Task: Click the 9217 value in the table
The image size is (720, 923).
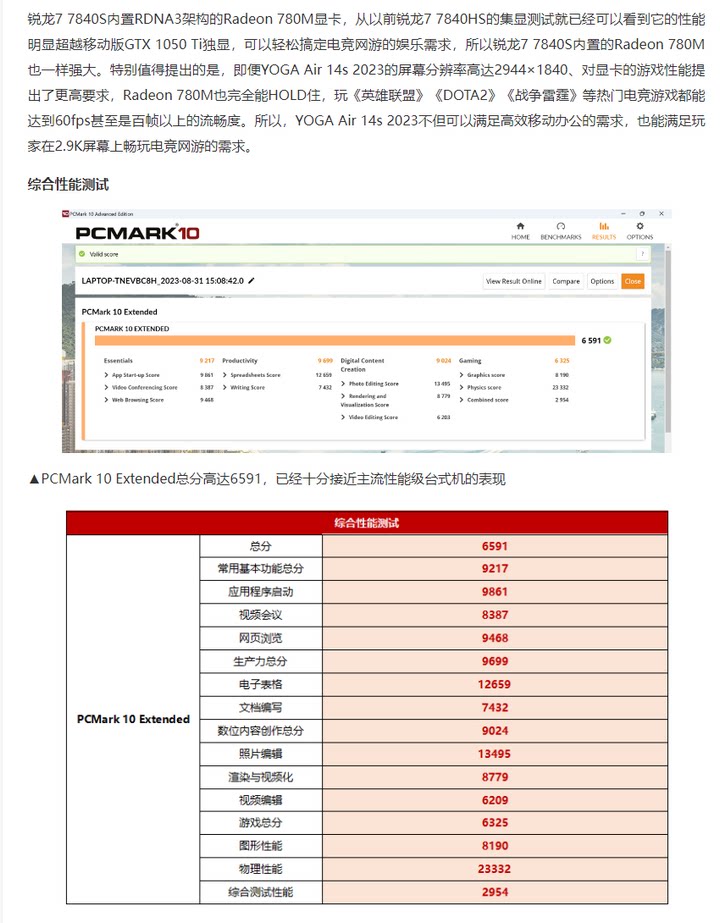Action: pos(495,569)
